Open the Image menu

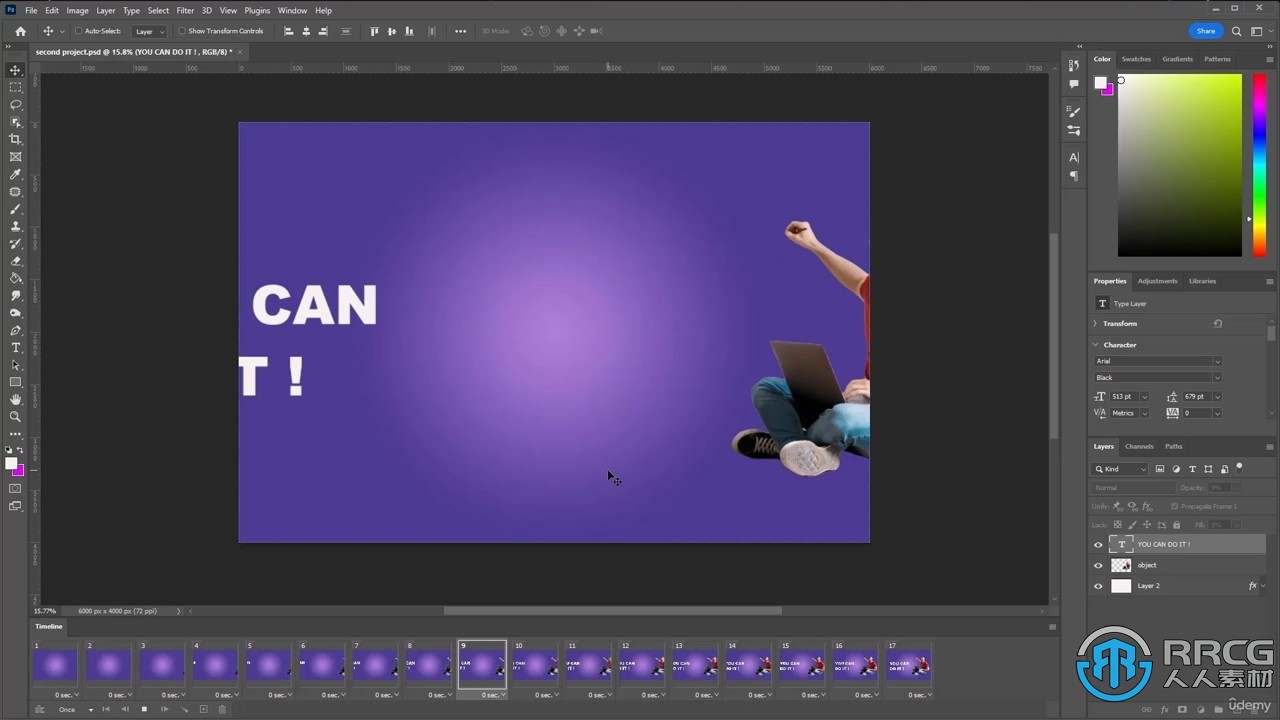point(77,10)
